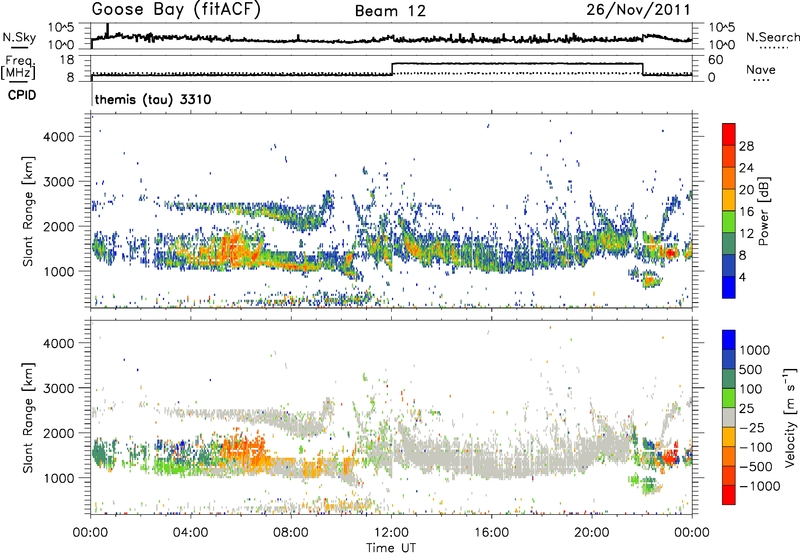The width and height of the screenshot is (800, 554).
Task: Click the 60 tick on the Nave axis
Action: pyautogui.click(x=716, y=60)
